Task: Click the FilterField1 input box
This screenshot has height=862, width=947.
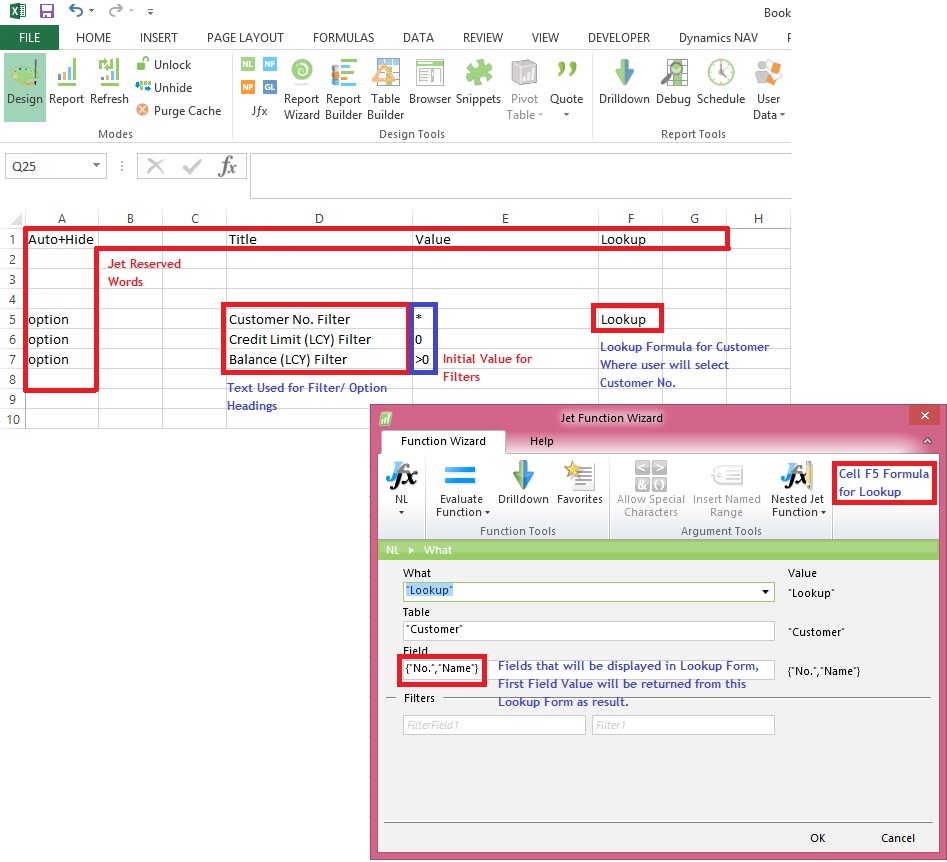Action: 494,726
